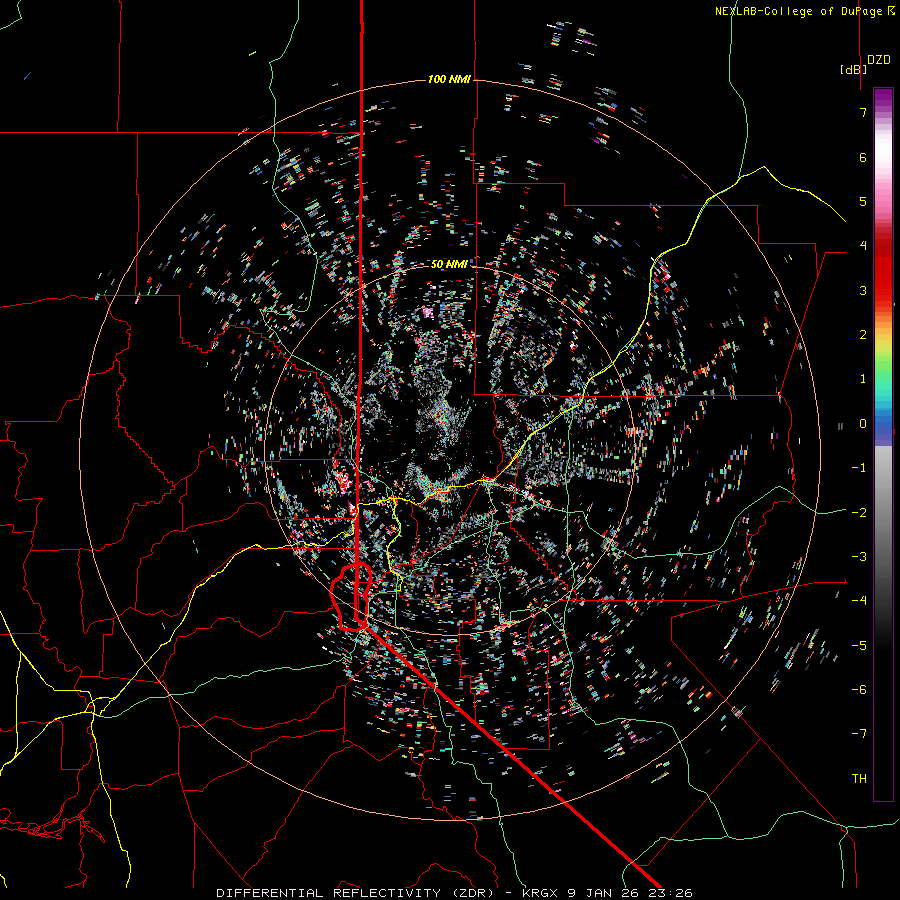Click the -6 value on color scale
The image size is (900, 900).
(859, 690)
